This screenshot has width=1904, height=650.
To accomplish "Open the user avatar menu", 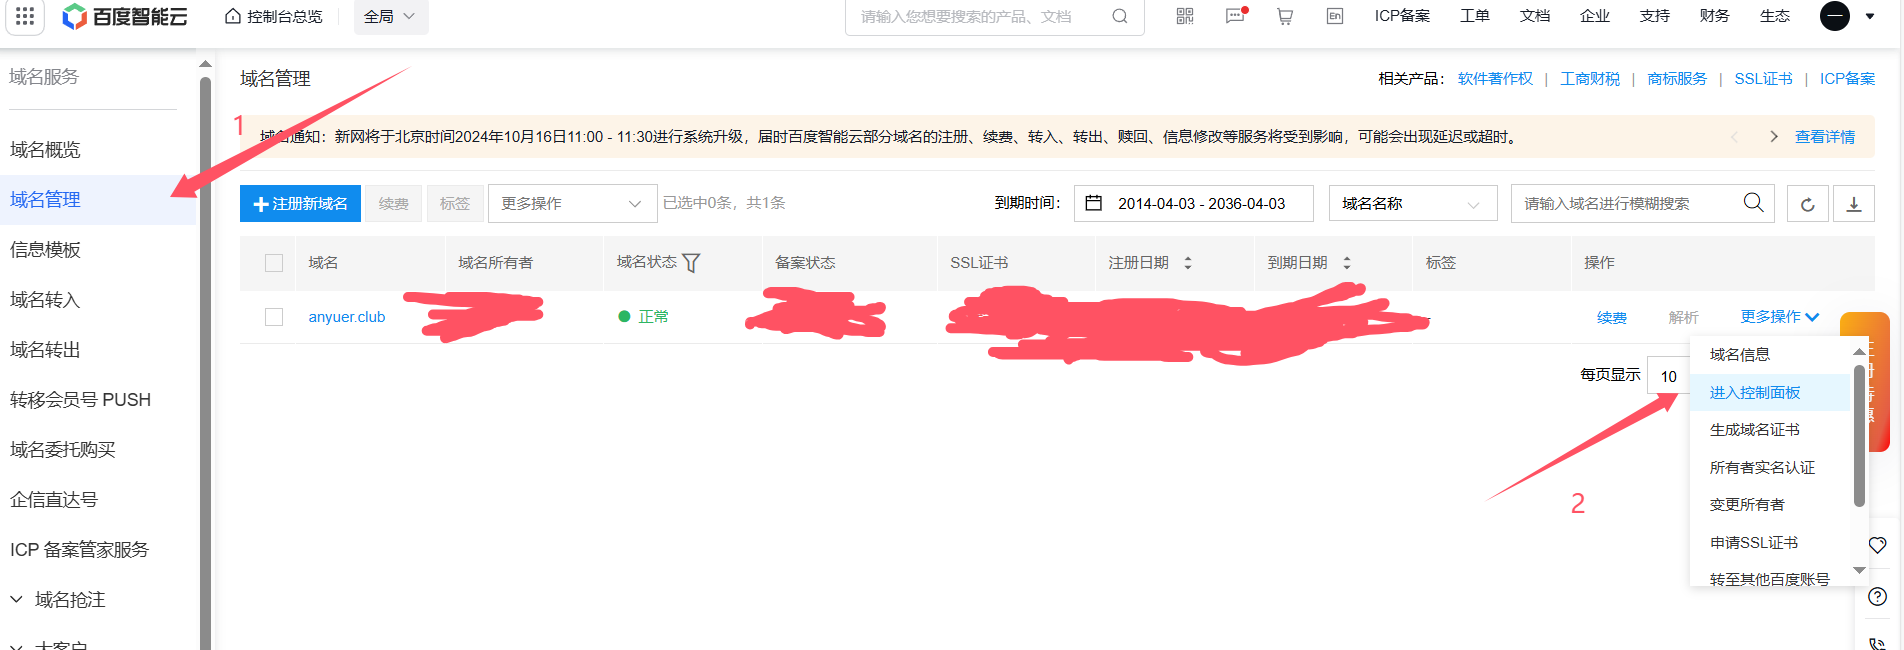I will [1835, 16].
